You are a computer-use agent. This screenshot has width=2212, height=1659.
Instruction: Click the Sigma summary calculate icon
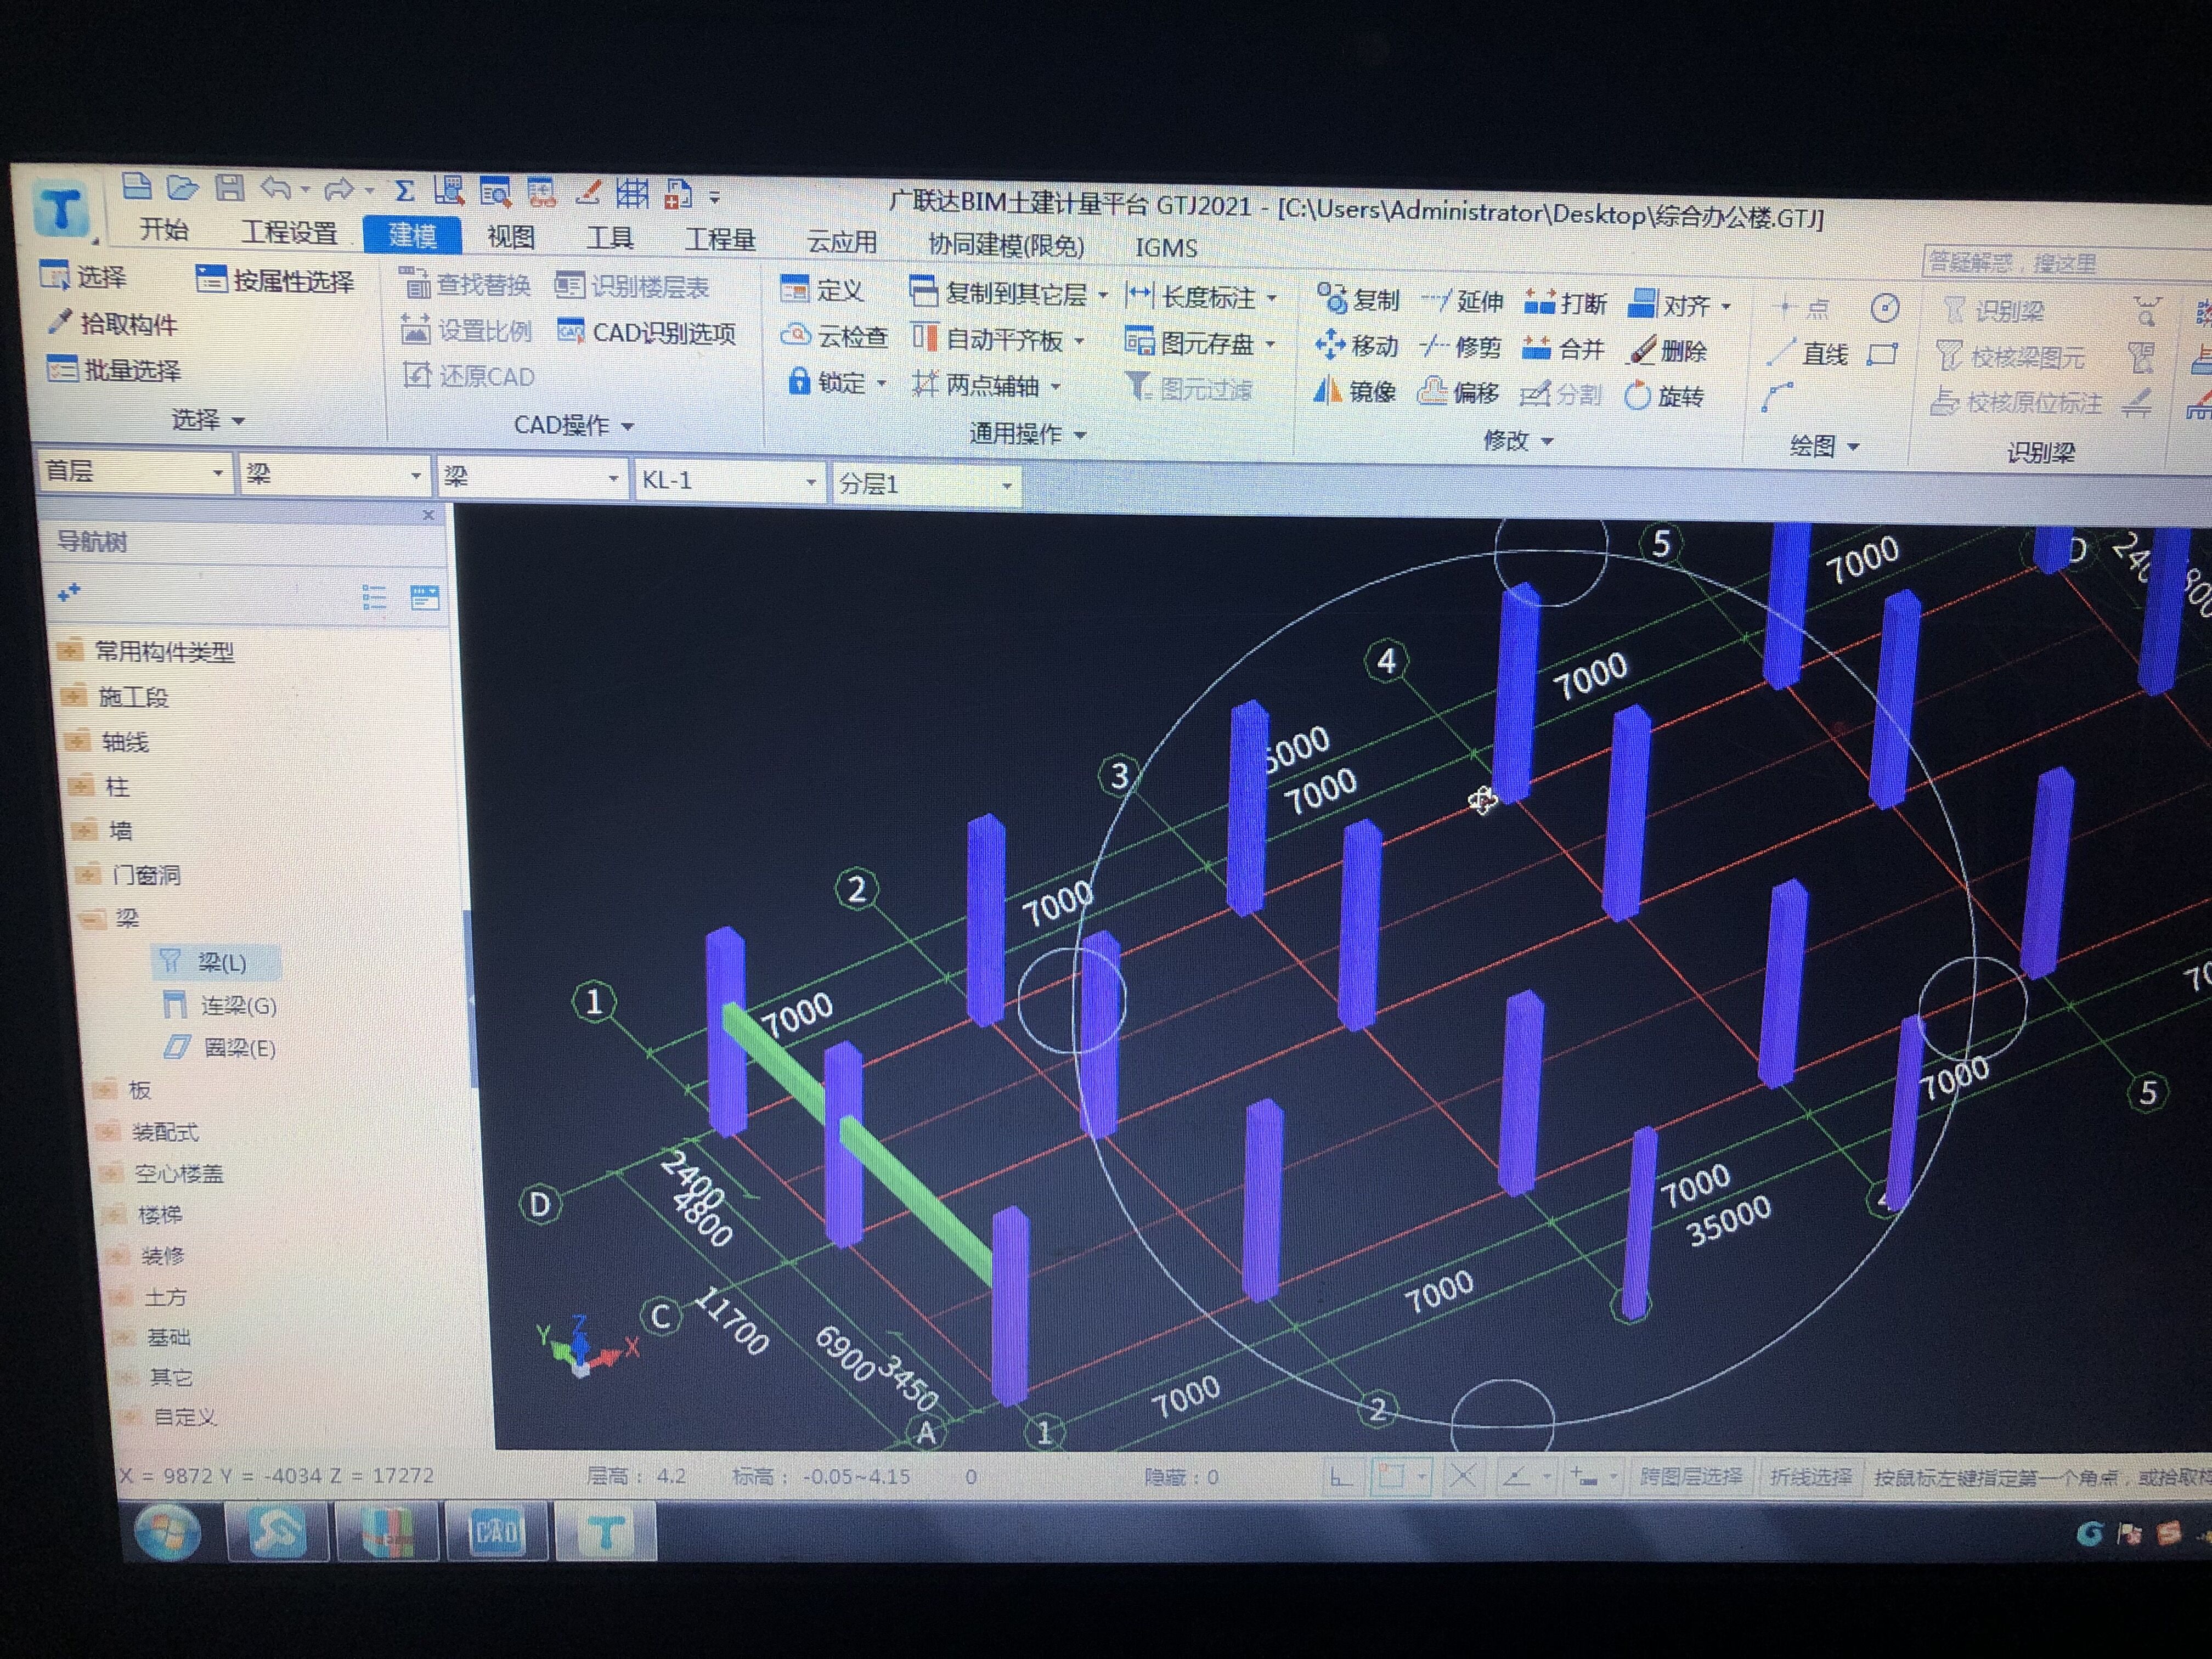point(404,190)
